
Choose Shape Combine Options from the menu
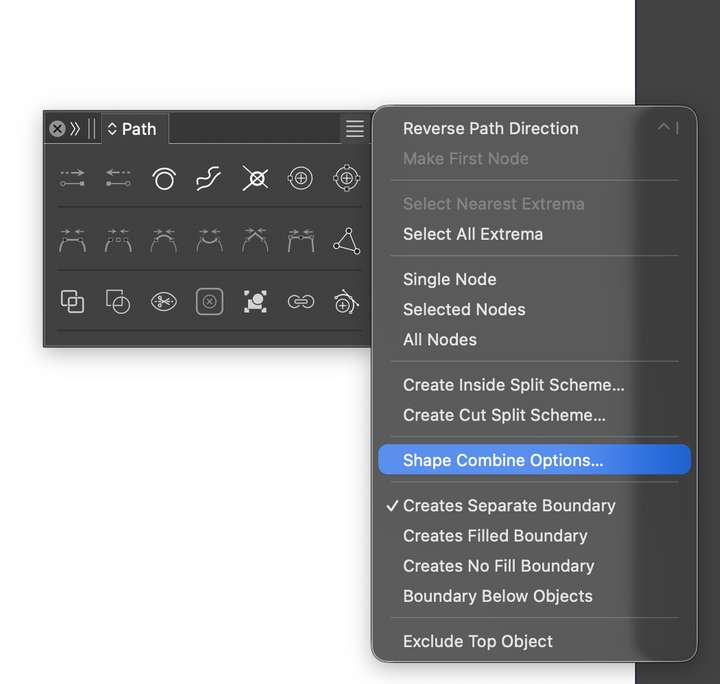(x=503, y=461)
